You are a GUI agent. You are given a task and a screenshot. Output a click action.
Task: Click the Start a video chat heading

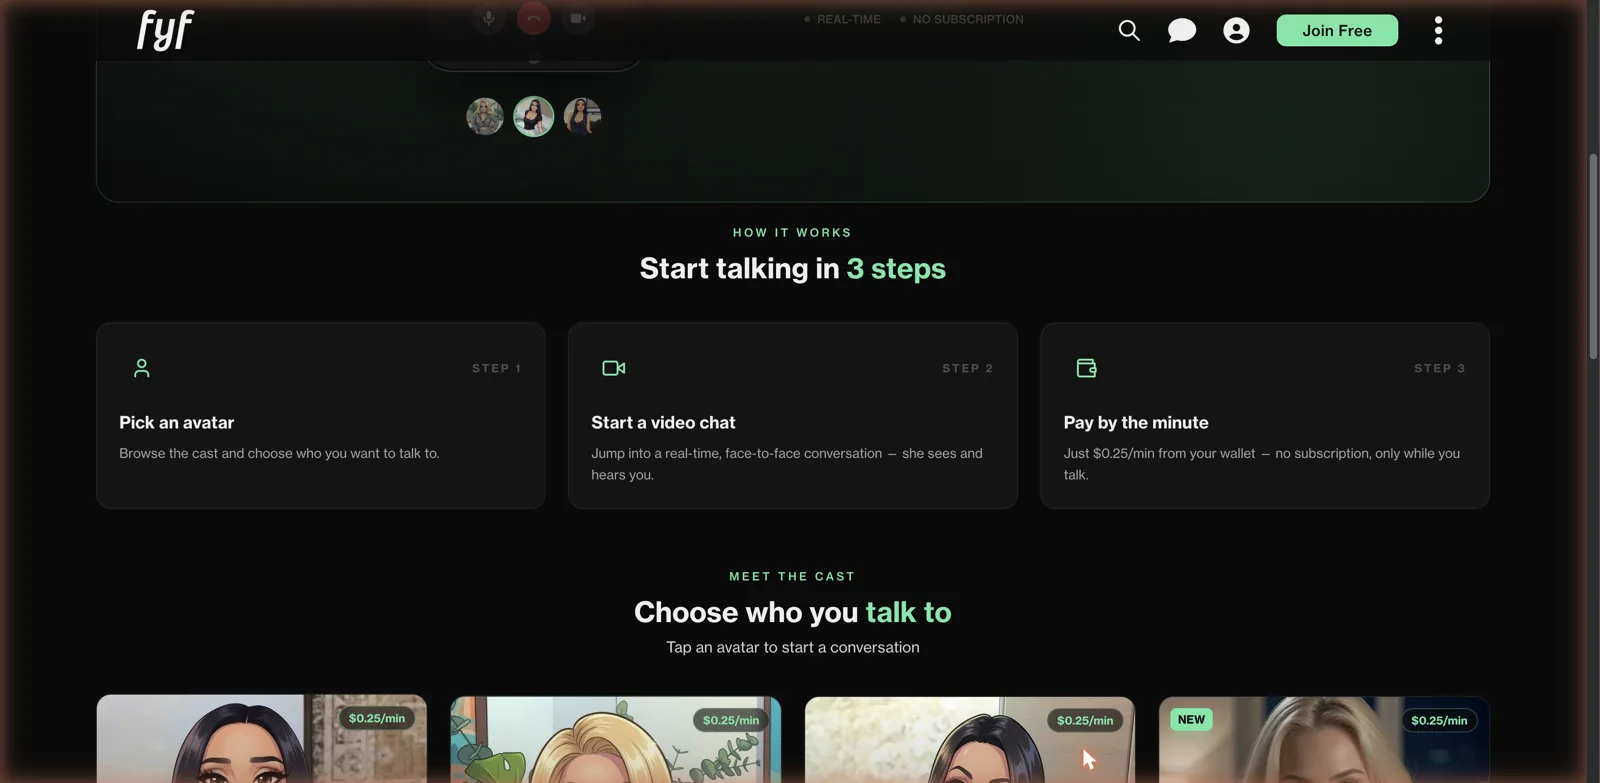pyautogui.click(x=663, y=422)
